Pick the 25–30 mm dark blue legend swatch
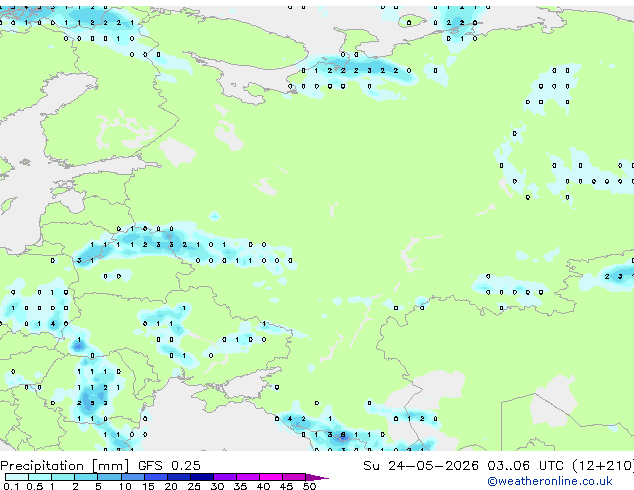This screenshot has width=634, height=490. click(202, 477)
